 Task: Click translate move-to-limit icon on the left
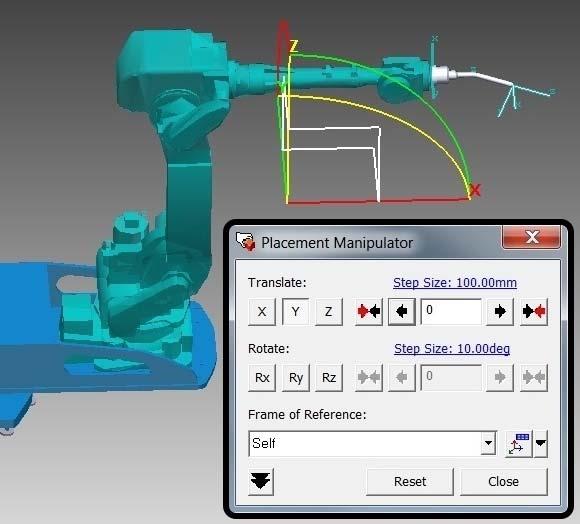click(368, 312)
